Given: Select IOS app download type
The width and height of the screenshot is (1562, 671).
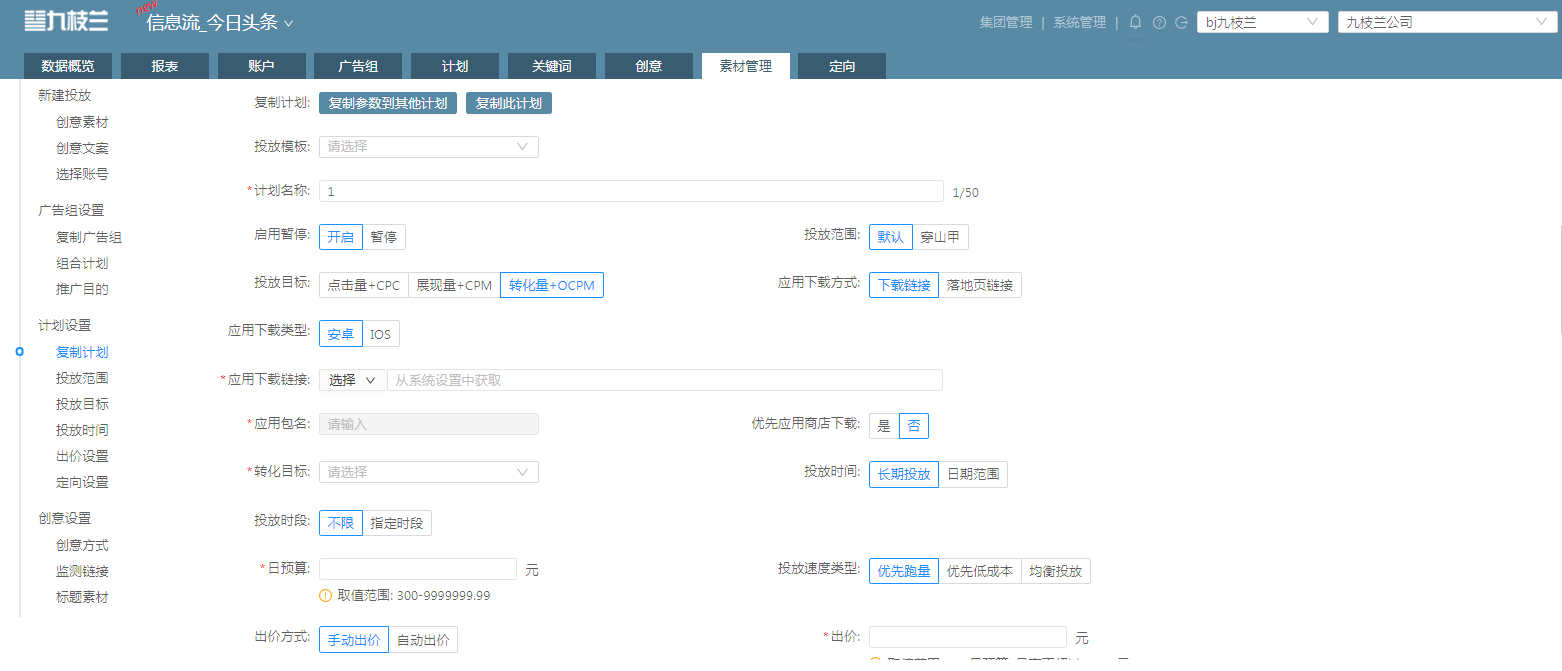Looking at the screenshot, I should tap(381, 334).
